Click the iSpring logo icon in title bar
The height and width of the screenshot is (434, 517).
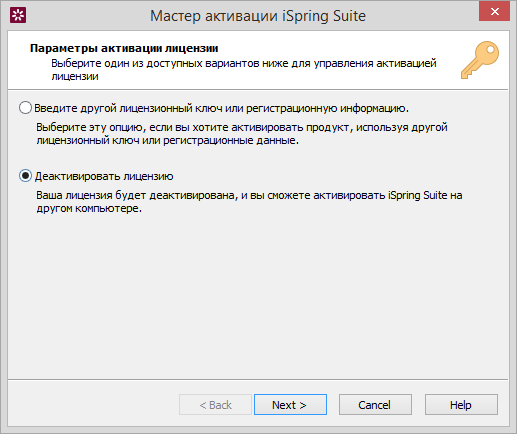[x=18, y=15]
